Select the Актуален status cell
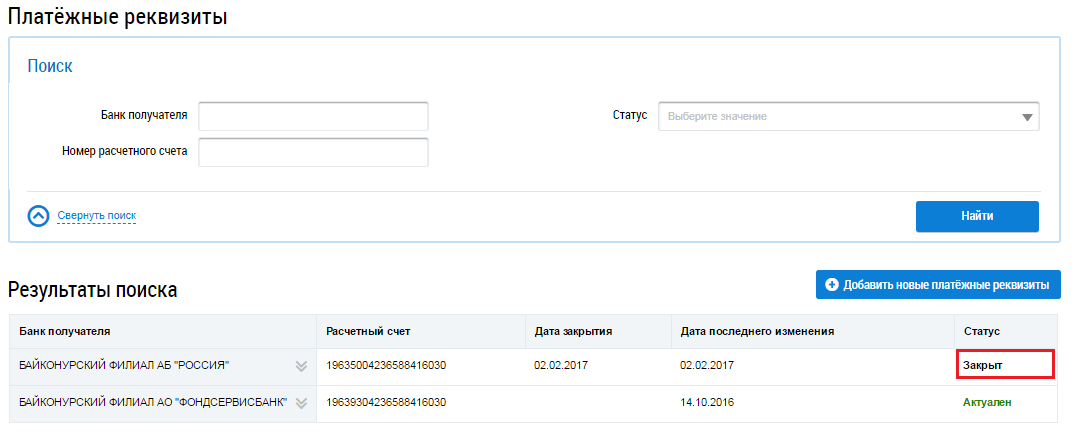Image resolution: width=1078 pixels, height=432 pixels. [988, 402]
